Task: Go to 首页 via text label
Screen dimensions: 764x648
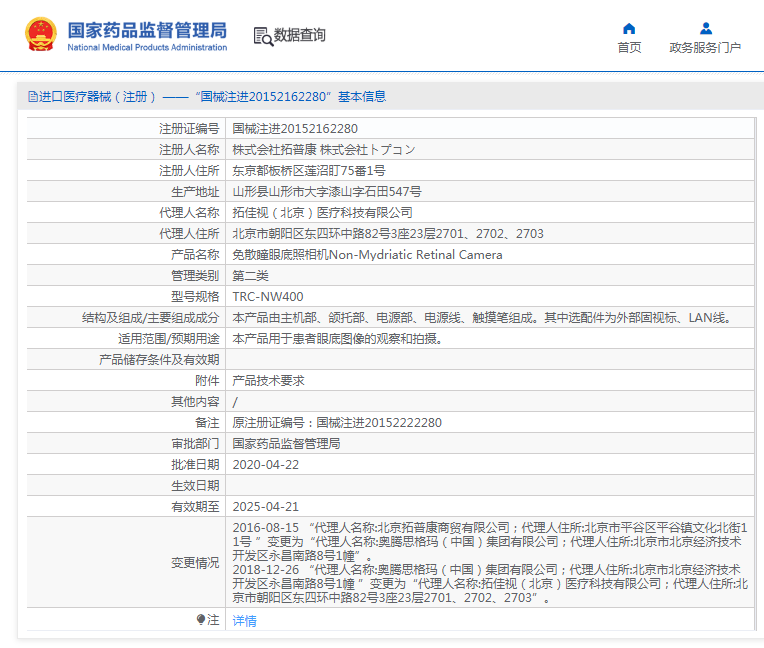Action: coord(629,48)
